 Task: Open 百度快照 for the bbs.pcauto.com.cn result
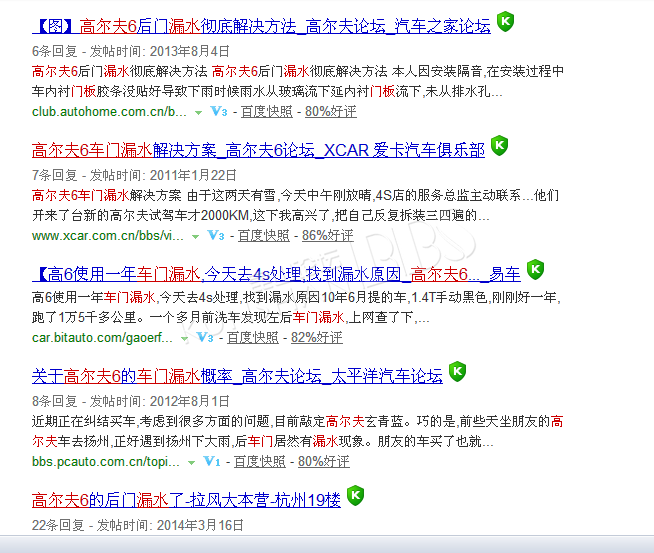260,461
